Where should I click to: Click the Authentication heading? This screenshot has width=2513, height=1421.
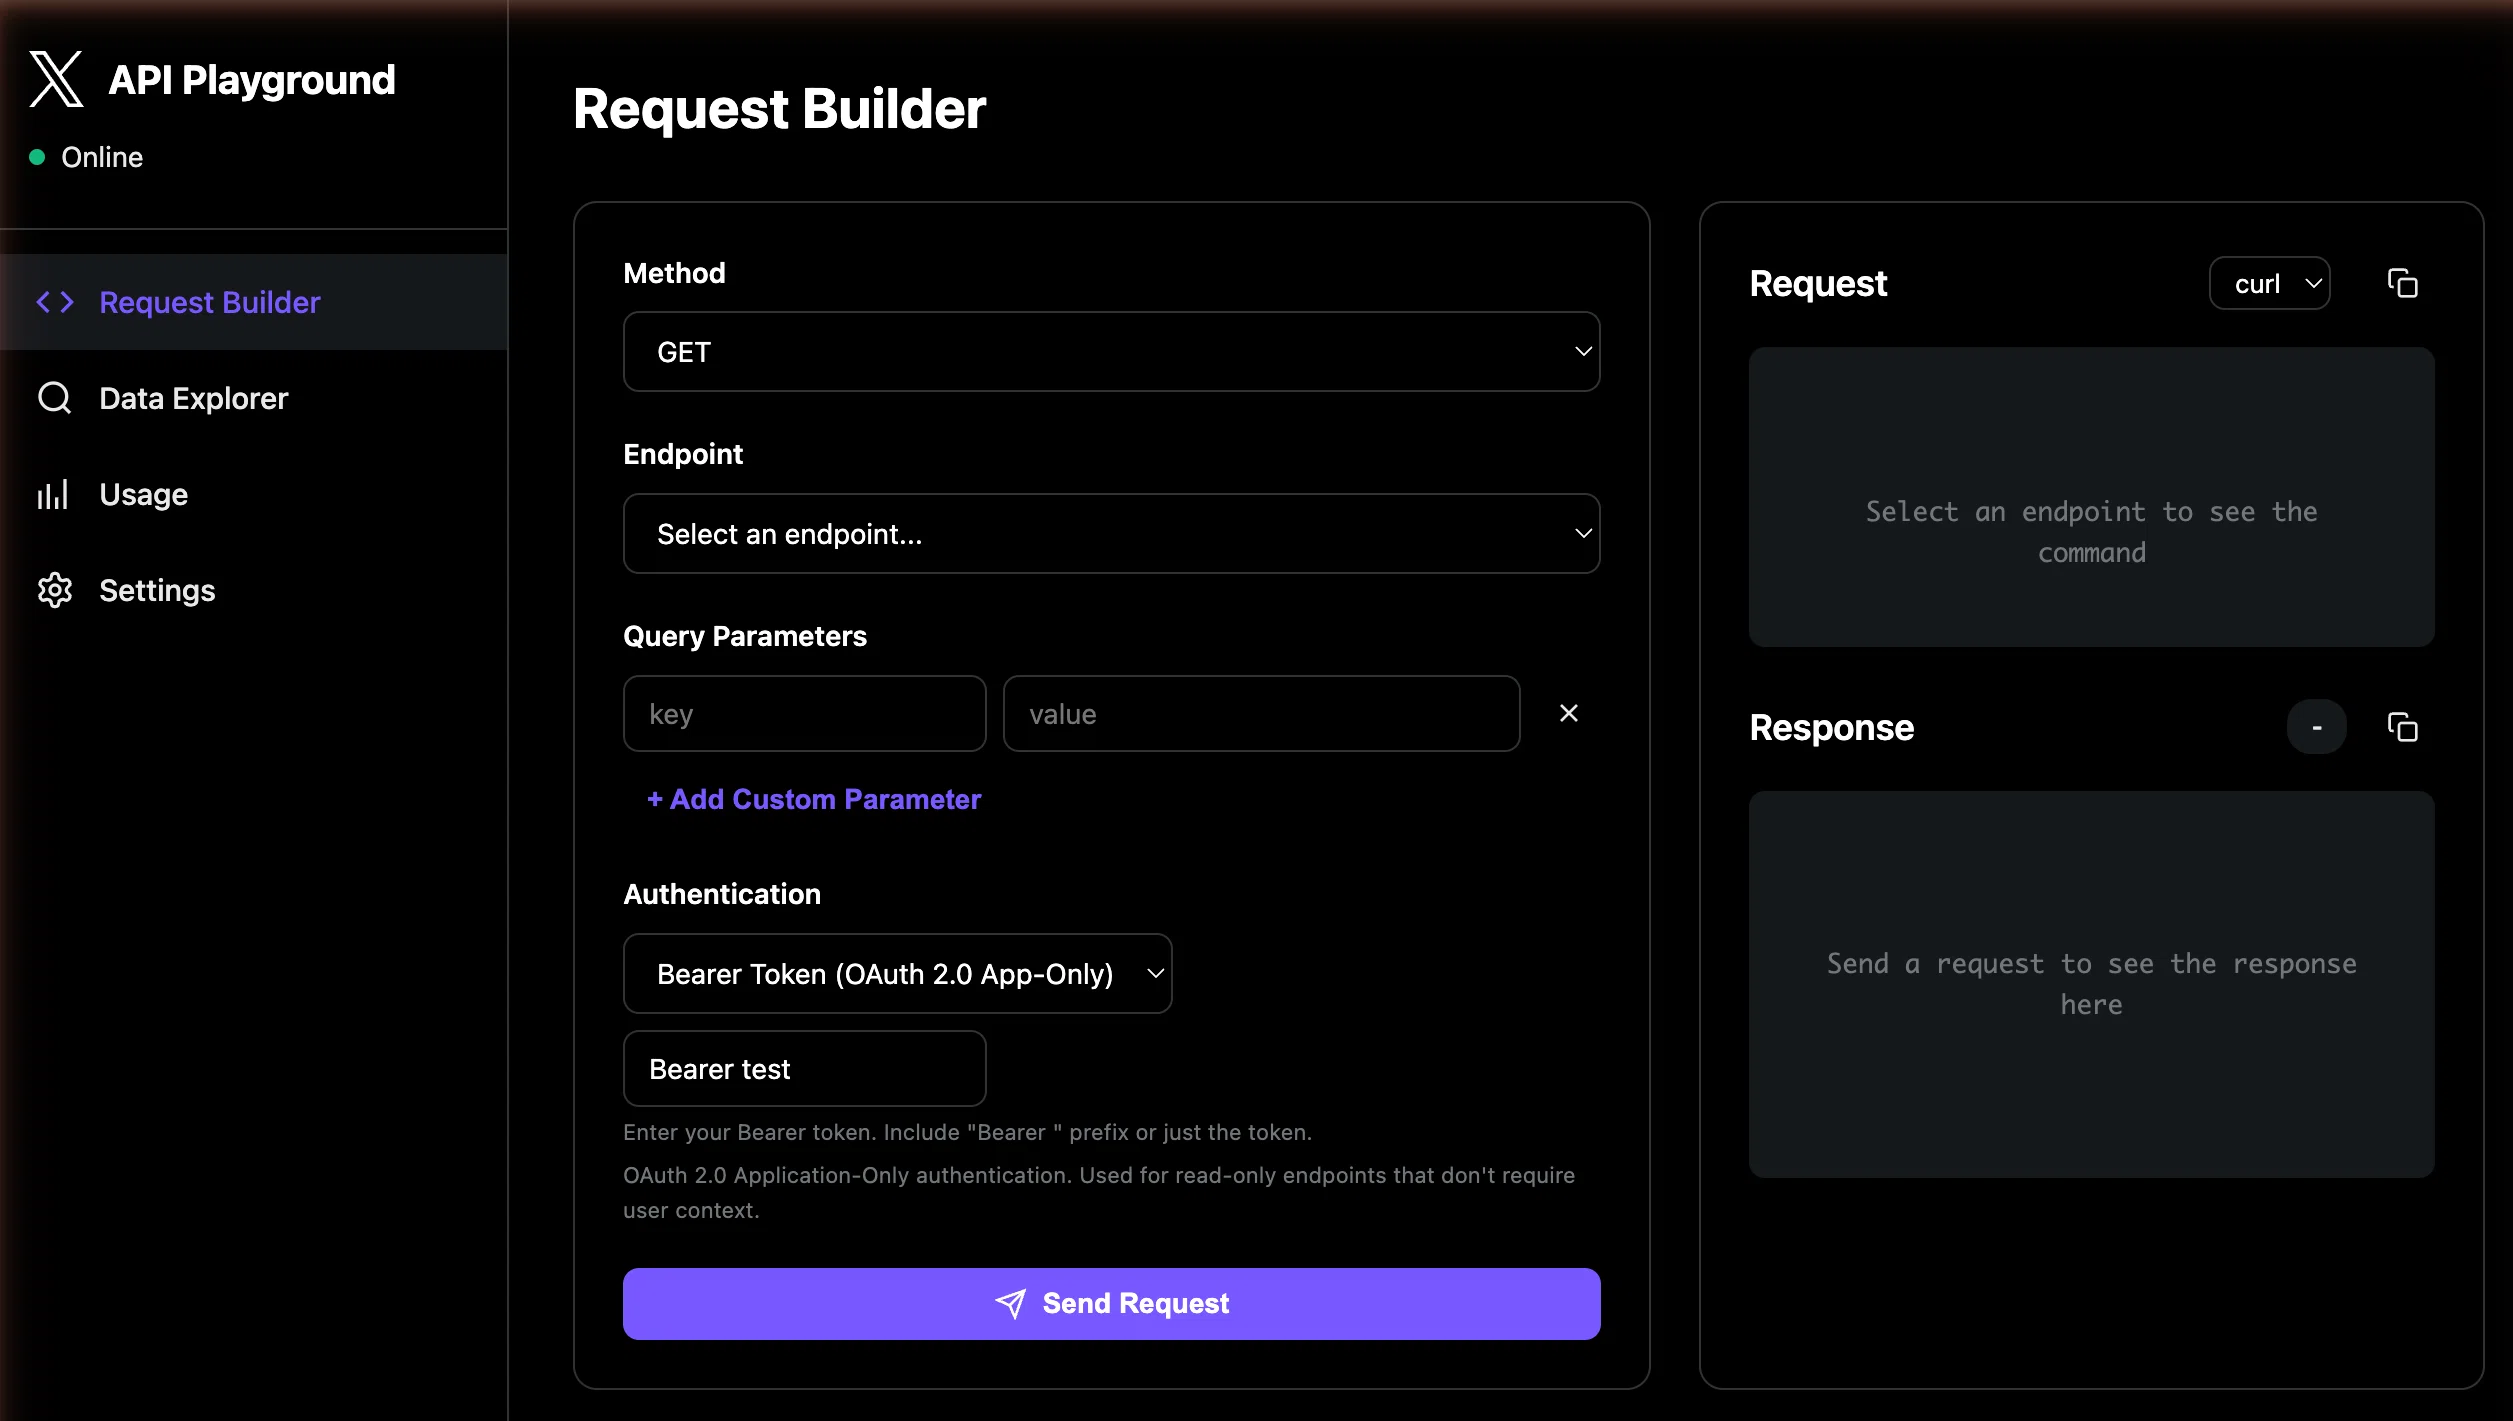pos(722,894)
